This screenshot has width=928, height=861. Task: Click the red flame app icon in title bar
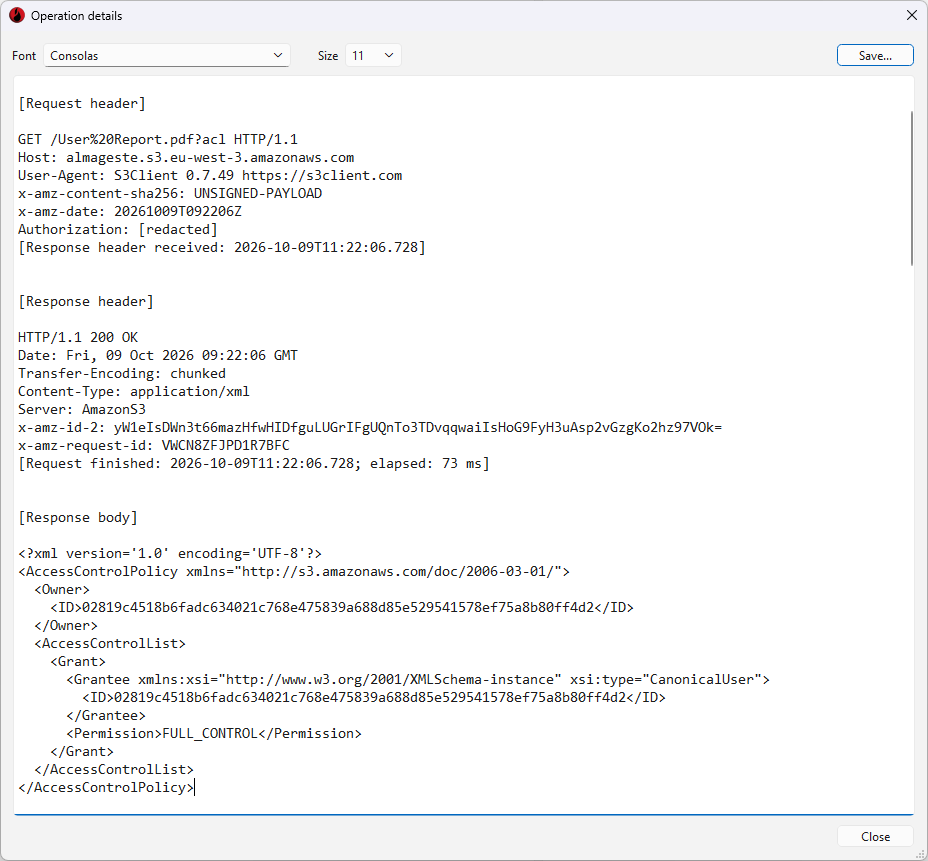pyautogui.click(x=17, y=15)
